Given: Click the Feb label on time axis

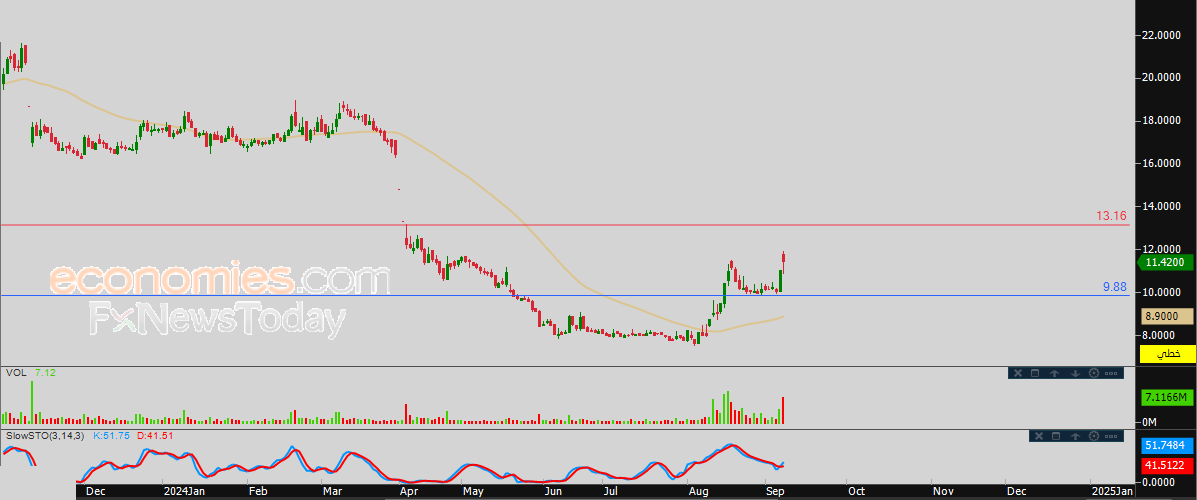Looking at the screenshot, I should [258, 491].
